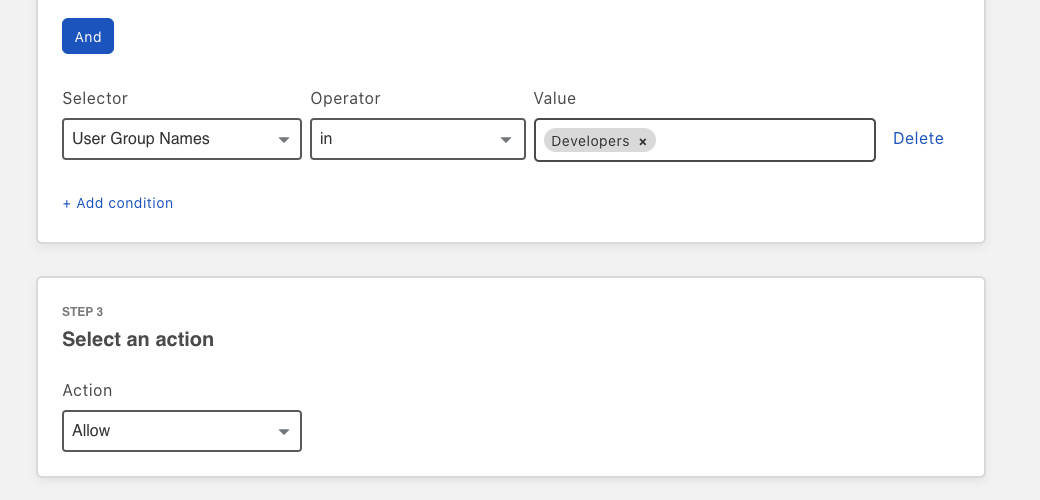Click the Operator field label

pyautogui.click(x=346, y=98)
